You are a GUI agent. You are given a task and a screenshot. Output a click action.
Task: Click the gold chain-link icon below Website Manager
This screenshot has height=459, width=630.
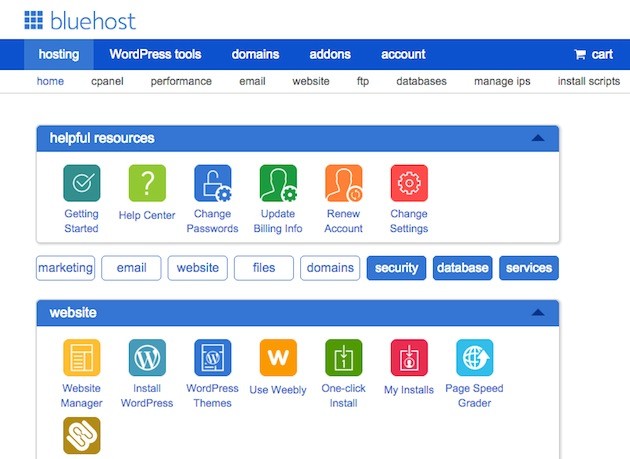[82, 435]
